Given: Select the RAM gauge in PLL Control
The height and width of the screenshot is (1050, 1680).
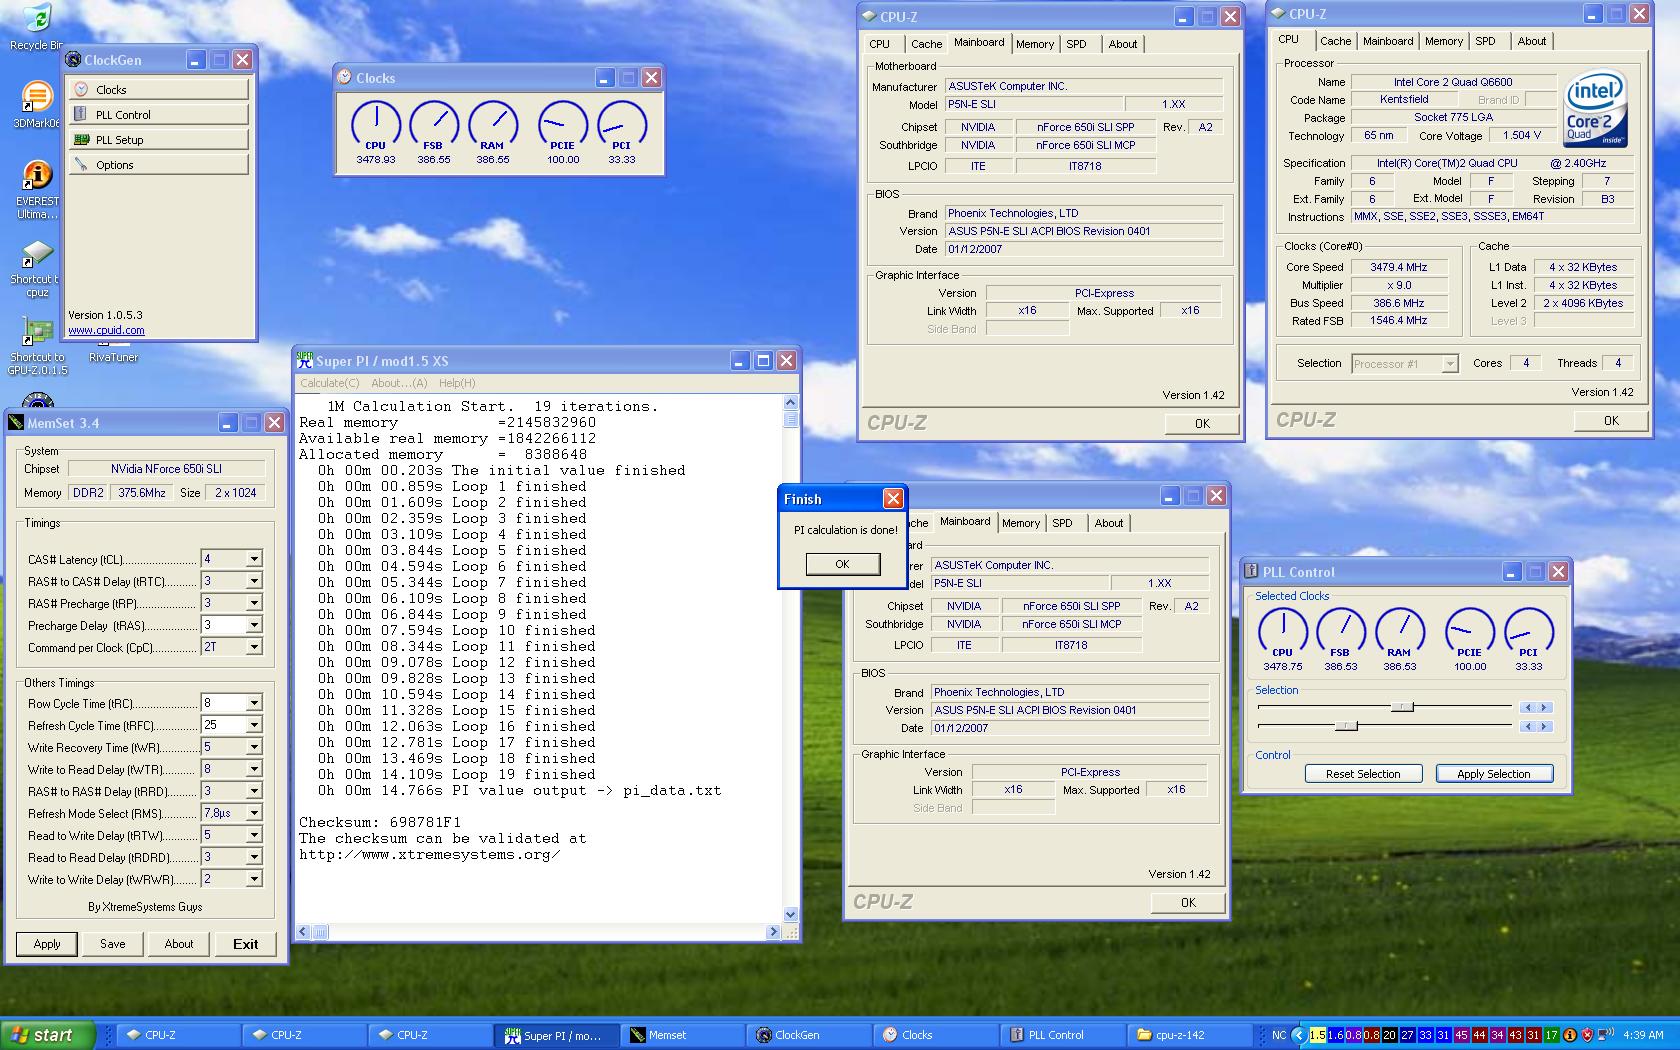Looking at the screenshot, I should 1400,639.
